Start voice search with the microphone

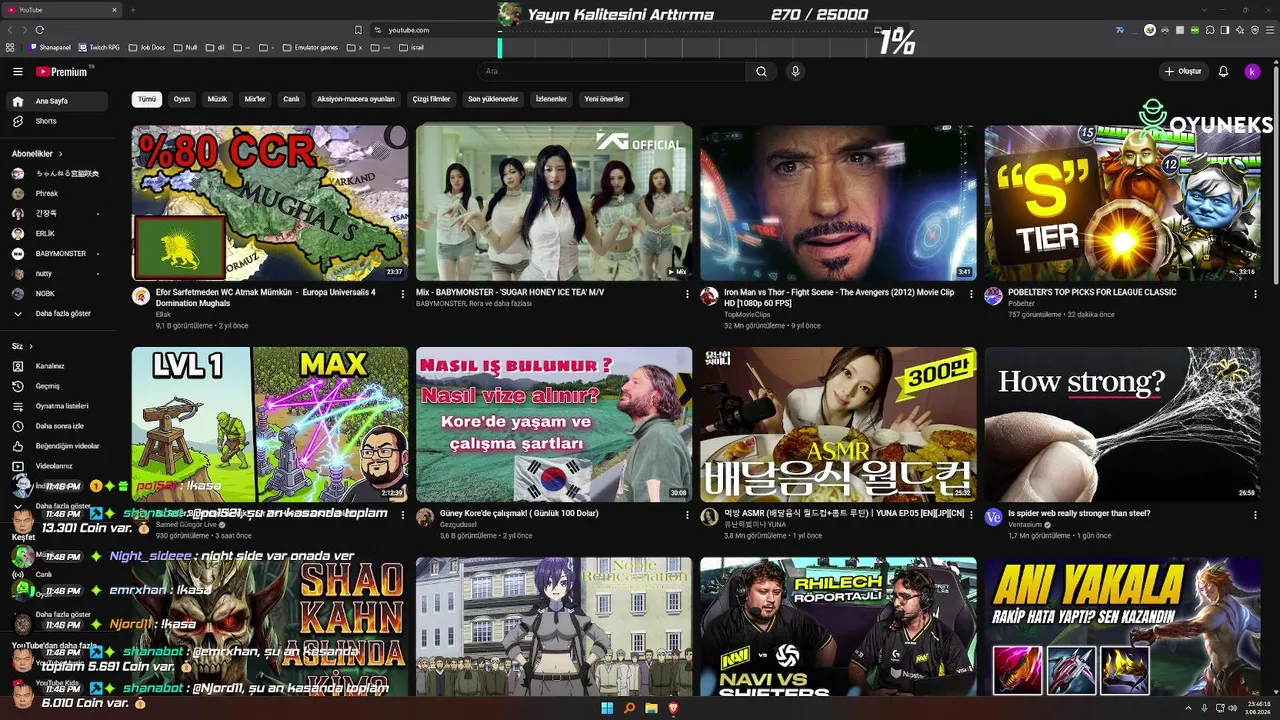pyautogui.click(x=795, y=71)
